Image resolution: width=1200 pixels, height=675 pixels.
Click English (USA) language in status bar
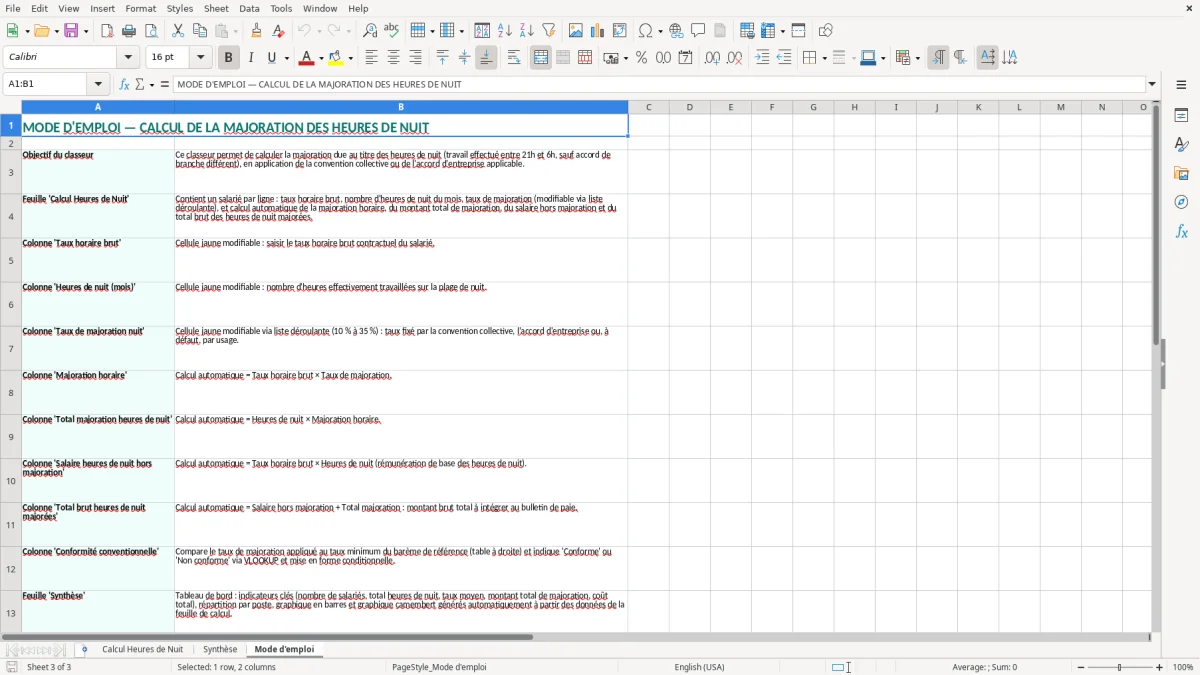(x=699, y=667)
